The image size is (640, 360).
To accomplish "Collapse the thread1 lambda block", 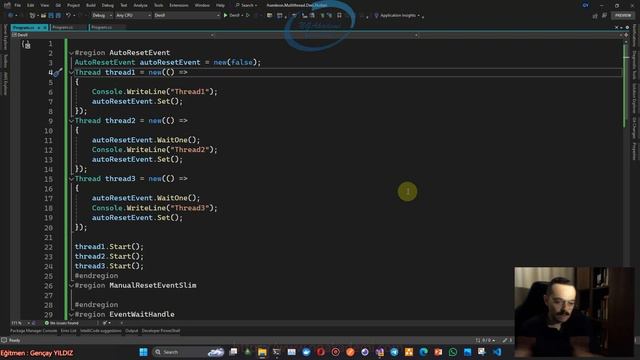I will click(x=71, y=73).
